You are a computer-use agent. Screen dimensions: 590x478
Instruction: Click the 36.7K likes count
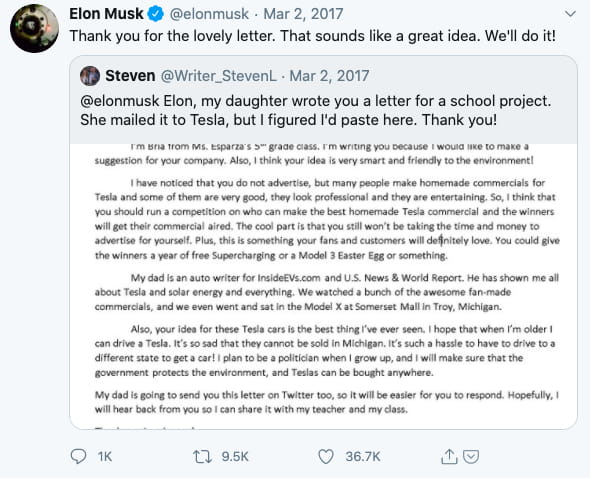click(x=363, y=457)
